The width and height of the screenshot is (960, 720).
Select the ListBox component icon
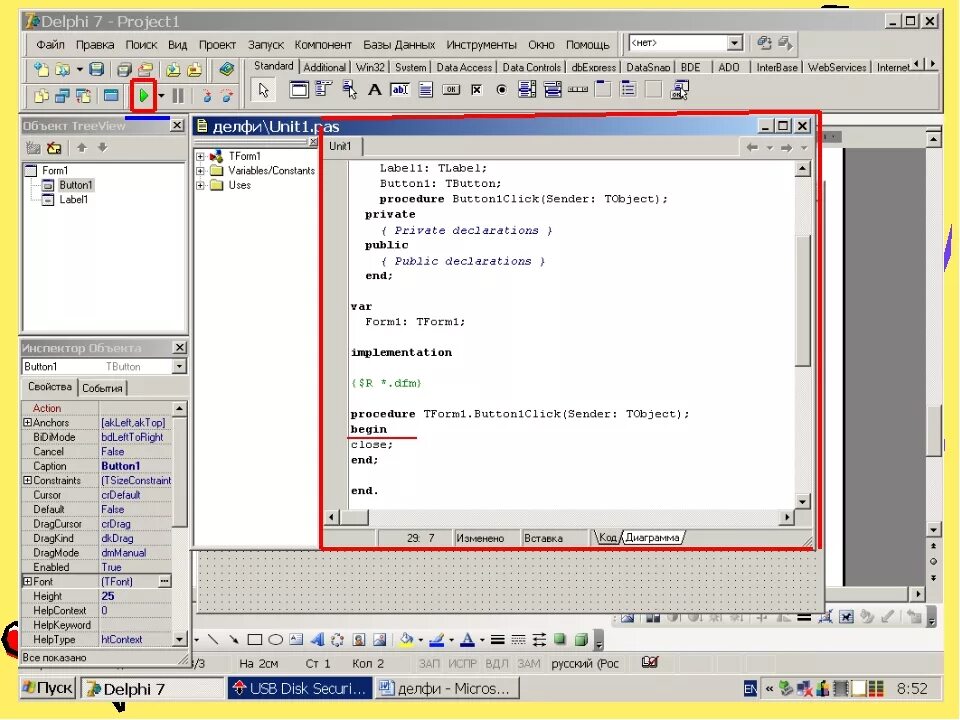click(x=527, y=89)
